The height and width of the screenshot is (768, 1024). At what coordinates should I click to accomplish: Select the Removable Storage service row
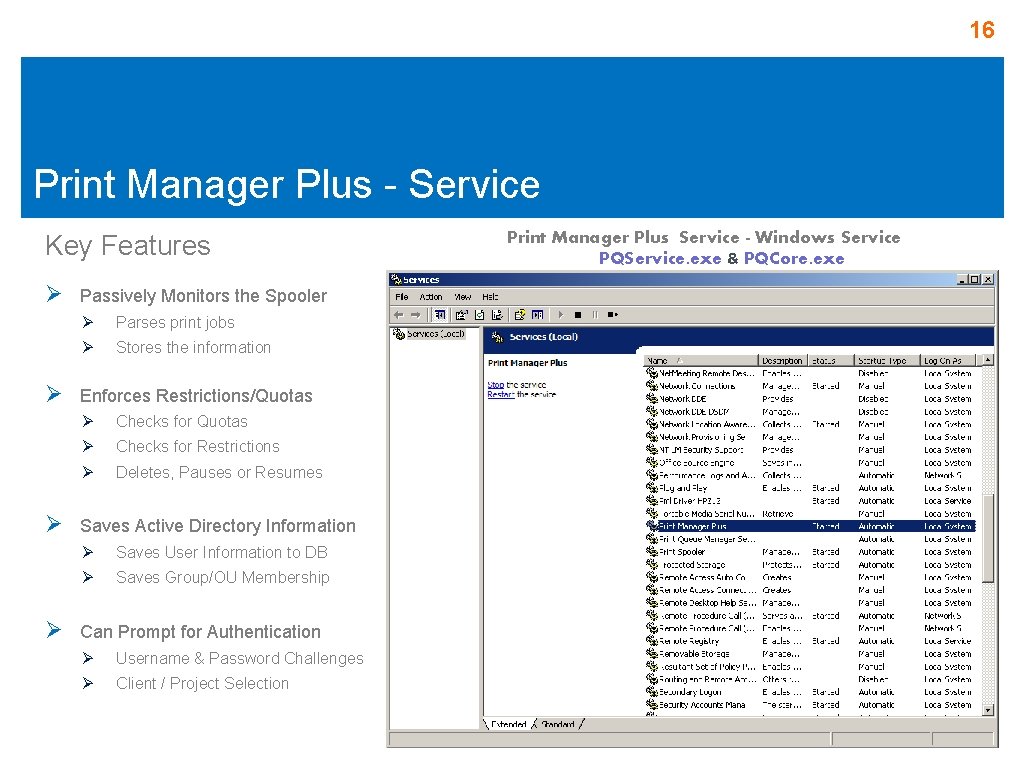810,654
